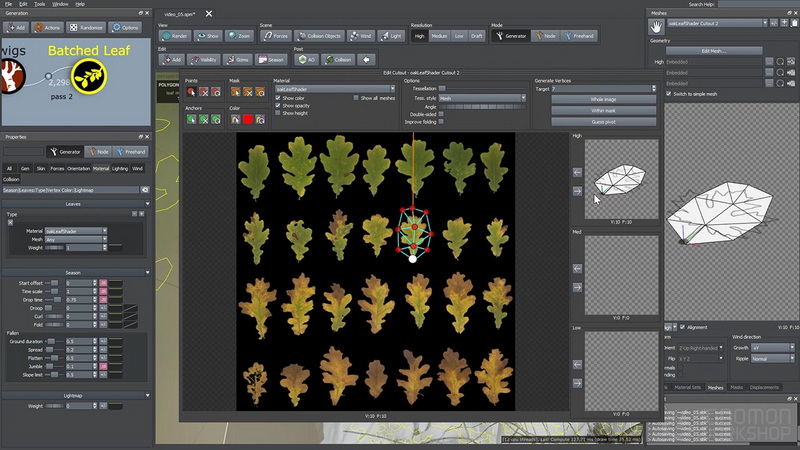Click the Randomize button in Generation panel
Screen dimensions: 800x450
[86, 28]
